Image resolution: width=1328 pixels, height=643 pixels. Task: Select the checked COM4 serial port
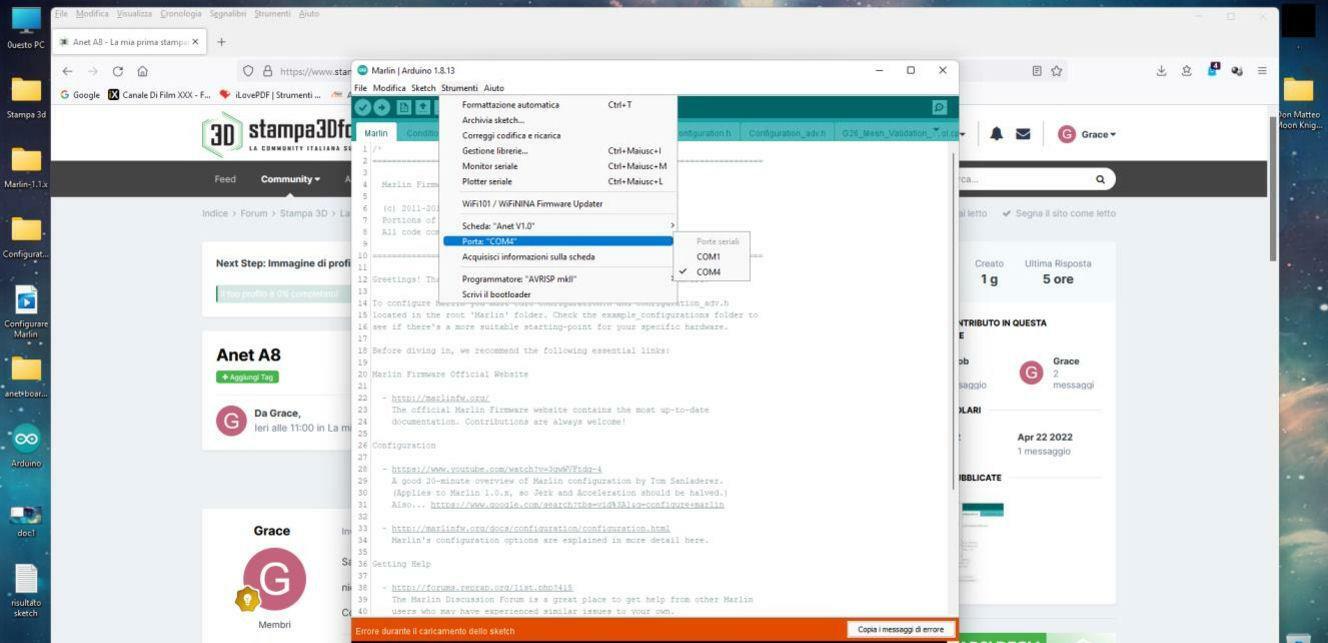(713, 272)
